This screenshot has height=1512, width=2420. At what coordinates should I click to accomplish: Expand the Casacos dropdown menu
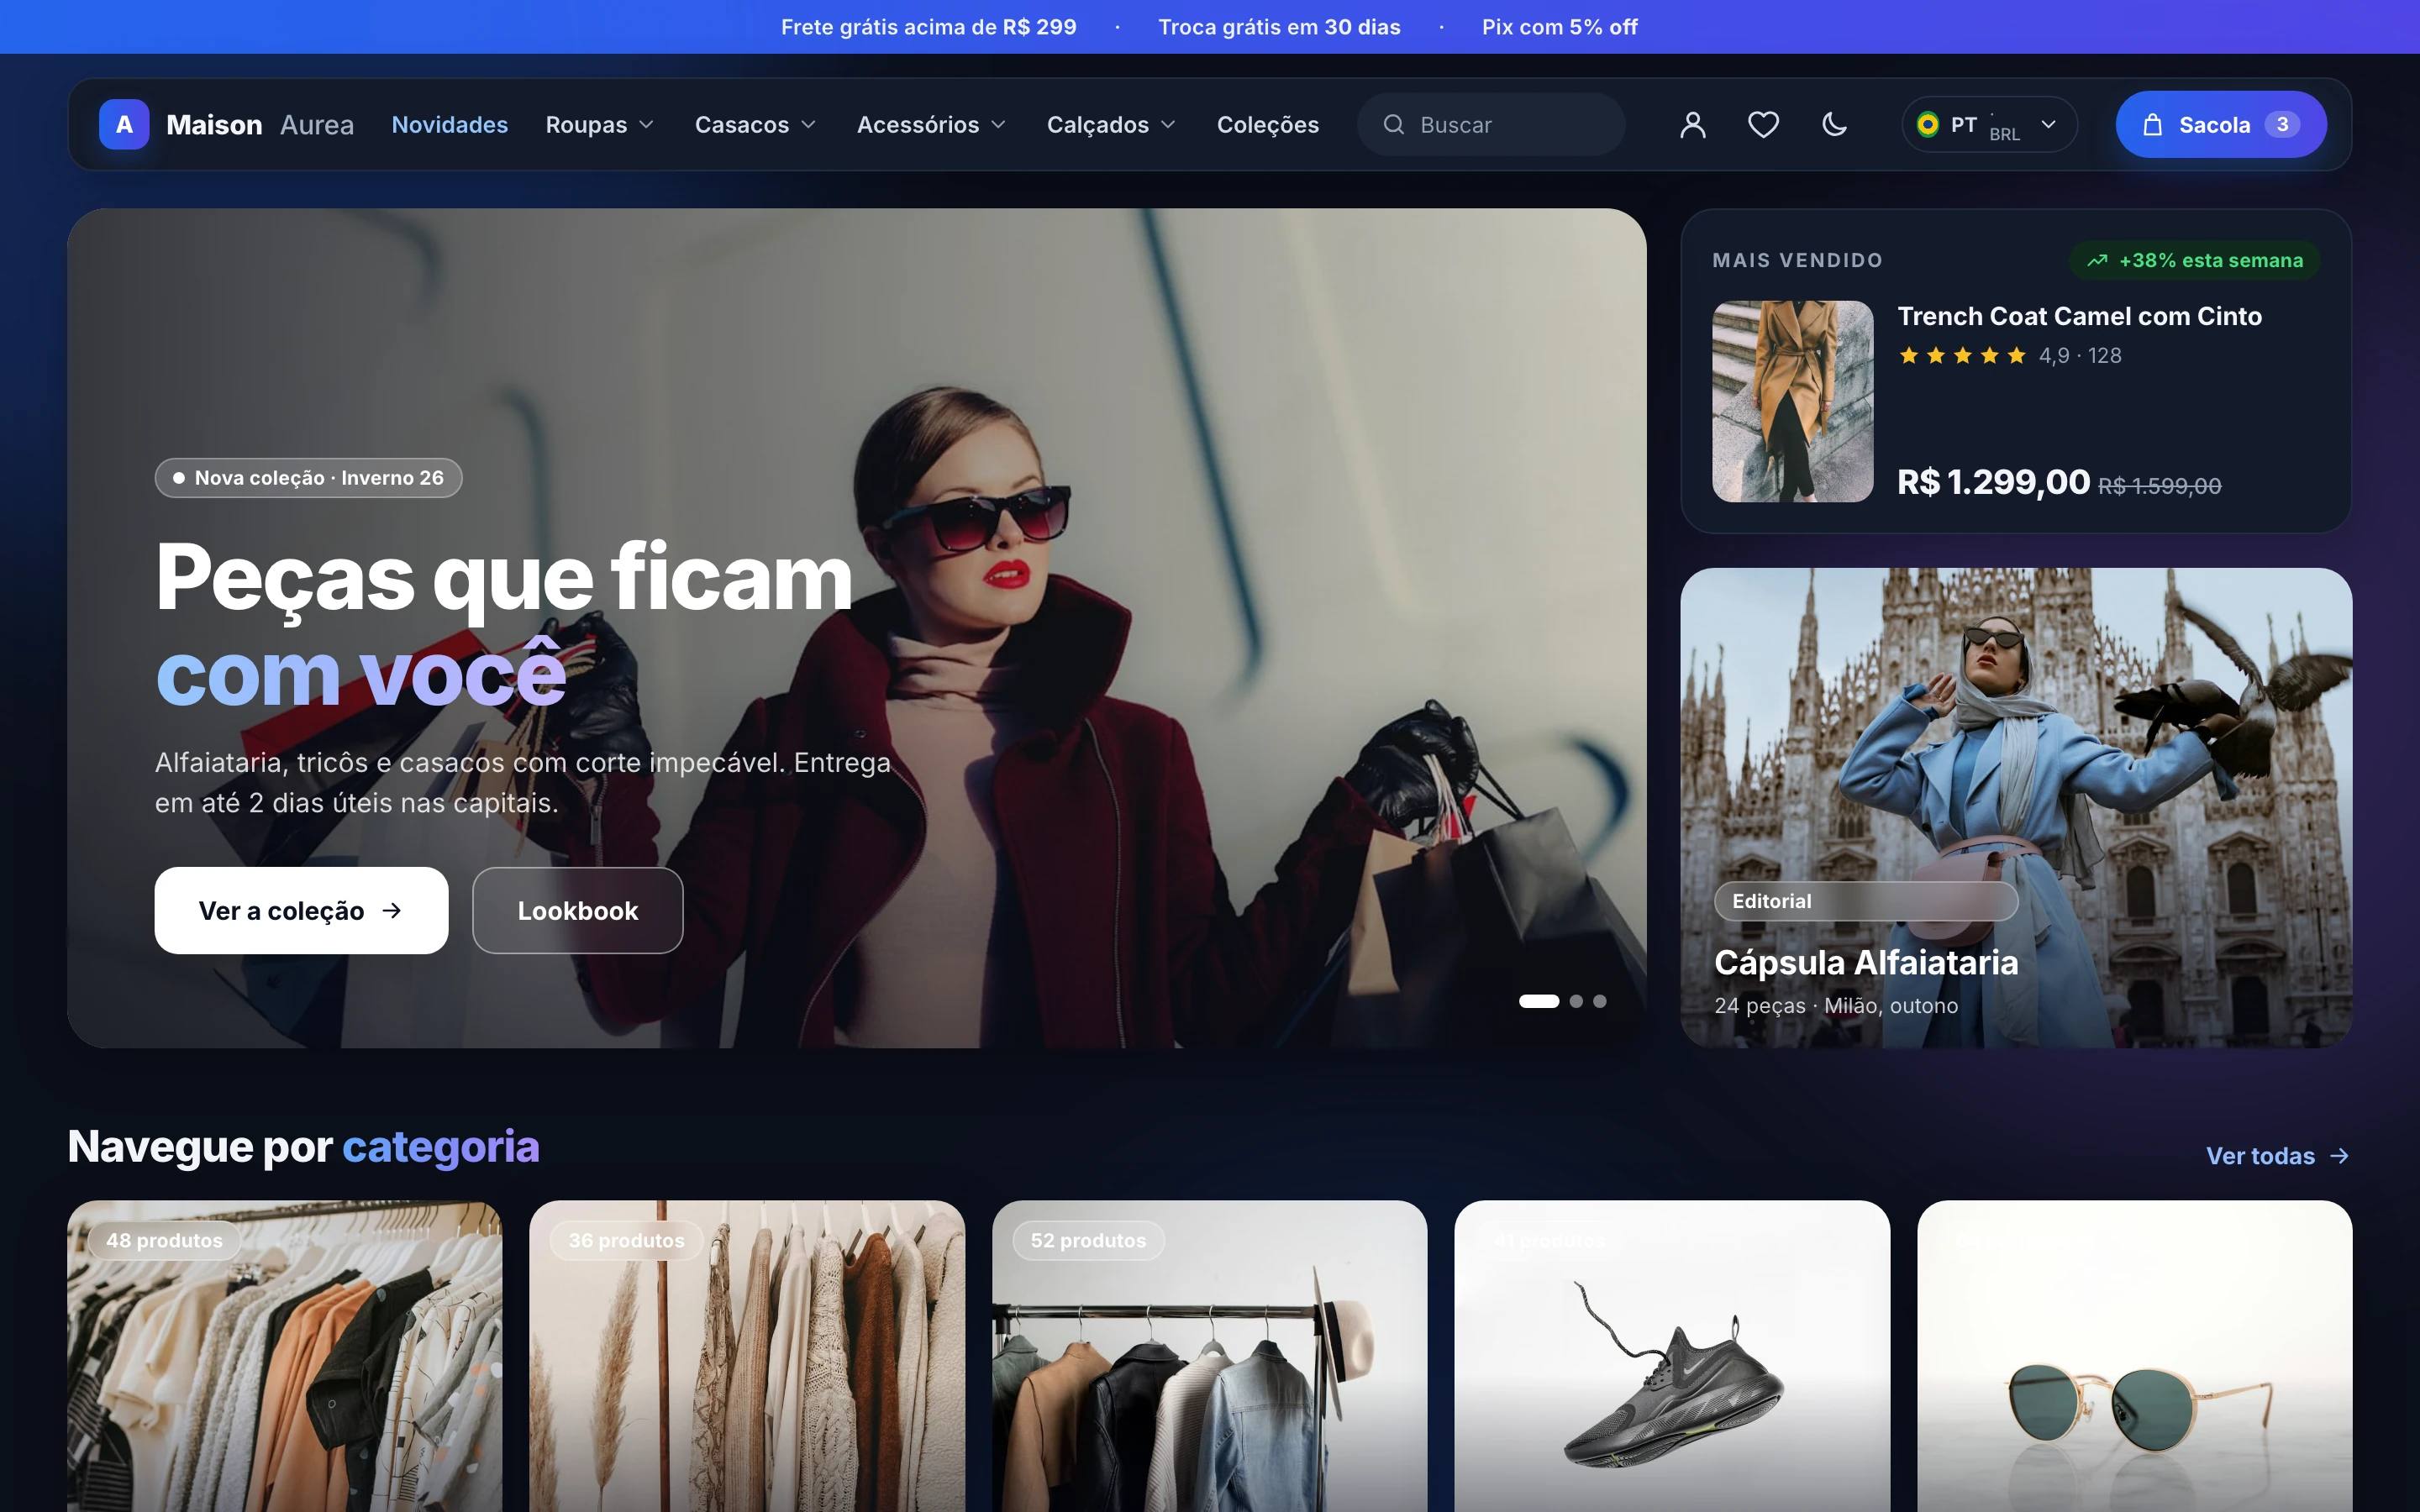point(755,125)
